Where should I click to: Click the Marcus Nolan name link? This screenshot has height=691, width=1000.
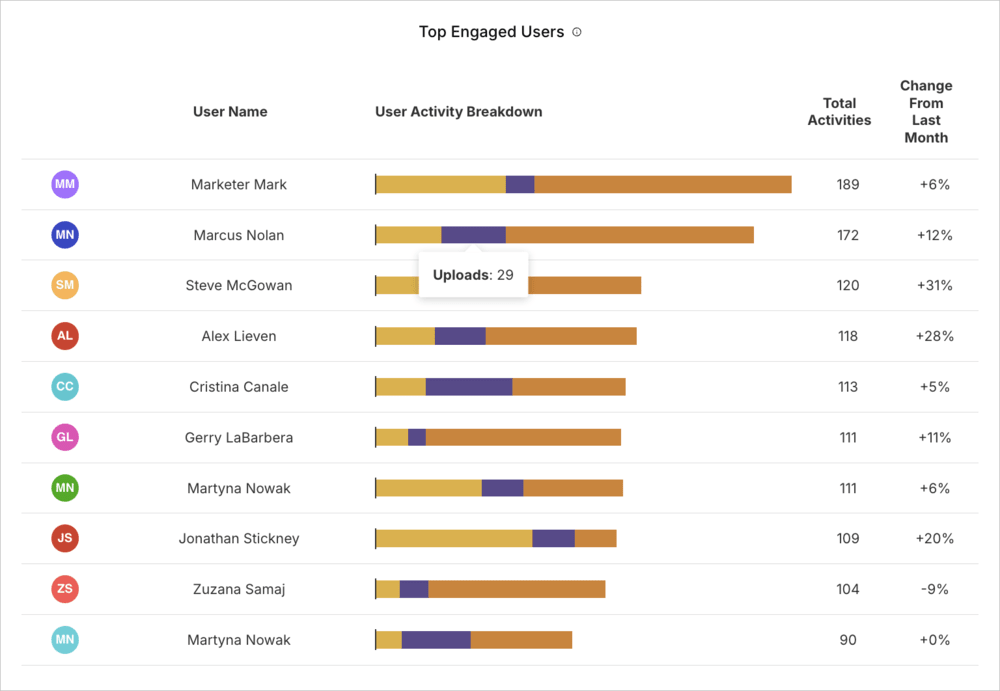click(238, 234)
